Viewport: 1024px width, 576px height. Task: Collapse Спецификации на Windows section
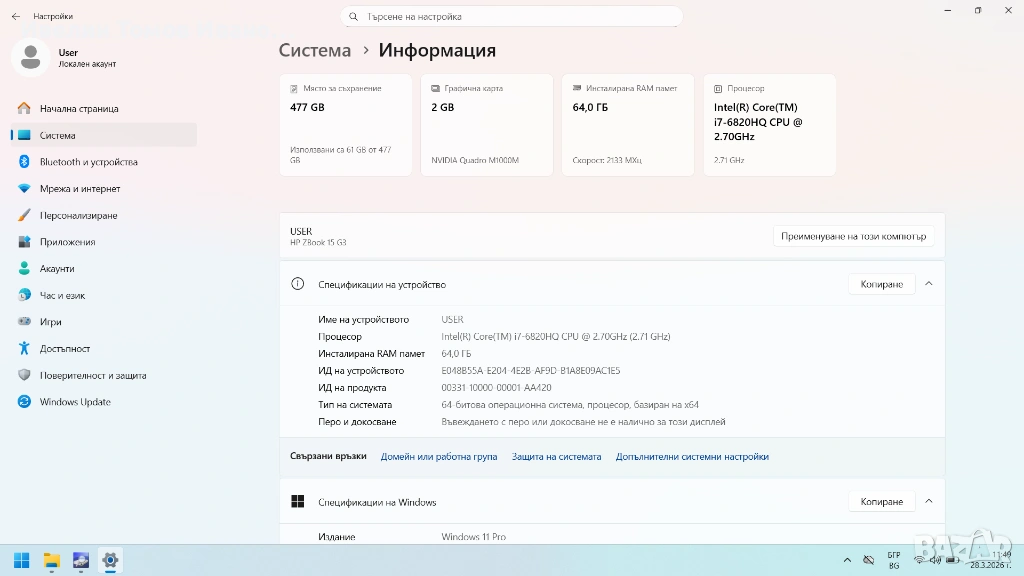click(x=928, y=501)
